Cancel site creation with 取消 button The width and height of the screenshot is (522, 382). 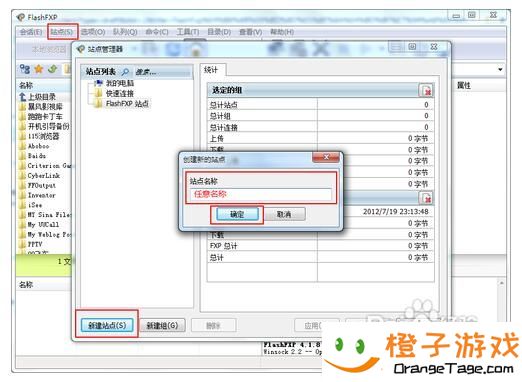click(284, 214)
